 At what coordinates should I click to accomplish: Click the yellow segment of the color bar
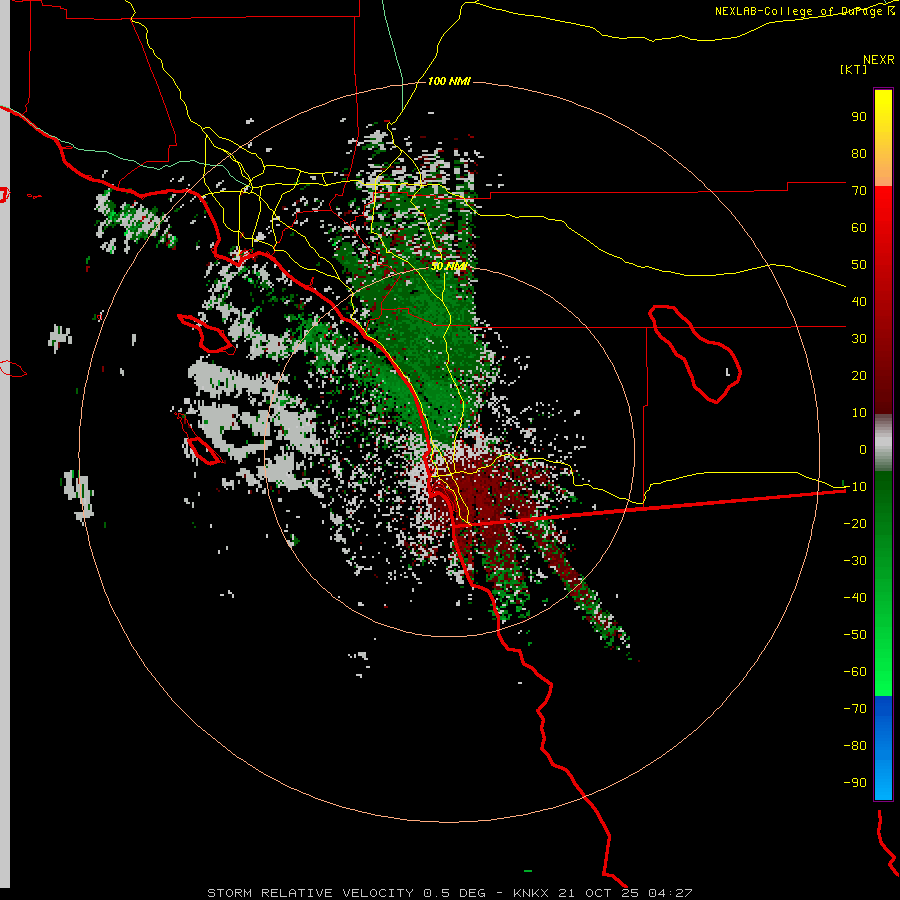[883, 138]
